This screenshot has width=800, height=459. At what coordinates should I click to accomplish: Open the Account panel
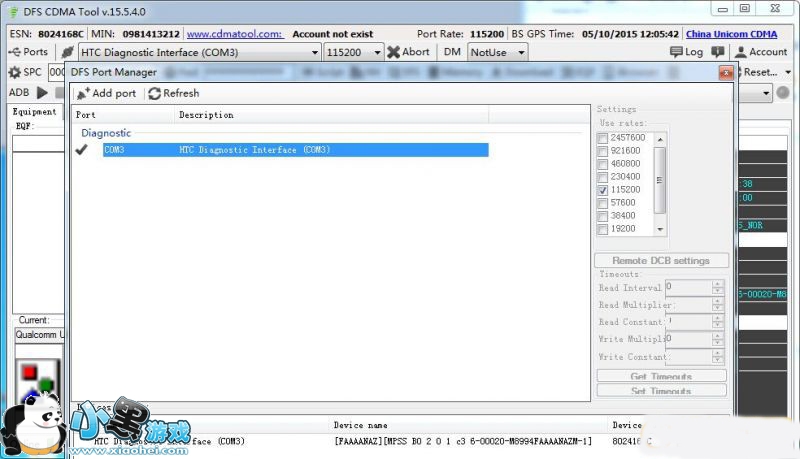point(761,52)
